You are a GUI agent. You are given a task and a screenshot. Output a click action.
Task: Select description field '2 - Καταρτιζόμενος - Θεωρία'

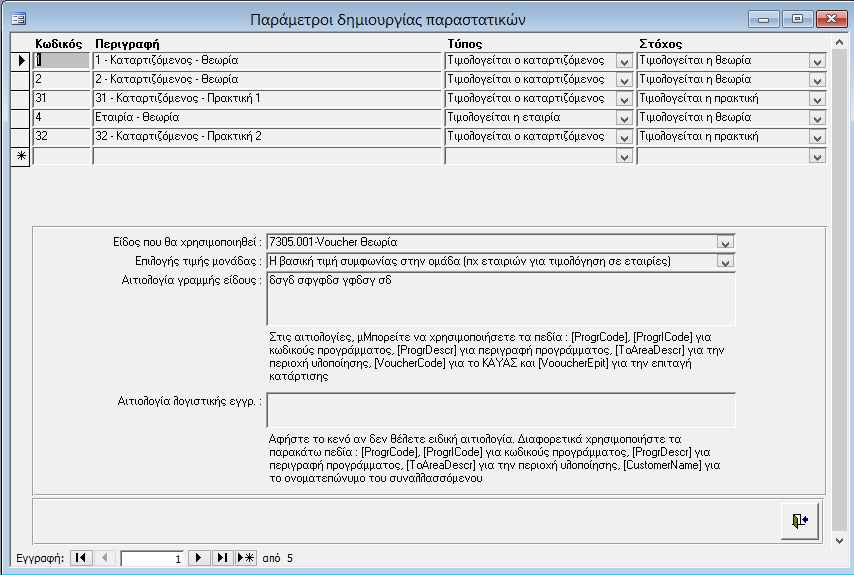(266, 80)
